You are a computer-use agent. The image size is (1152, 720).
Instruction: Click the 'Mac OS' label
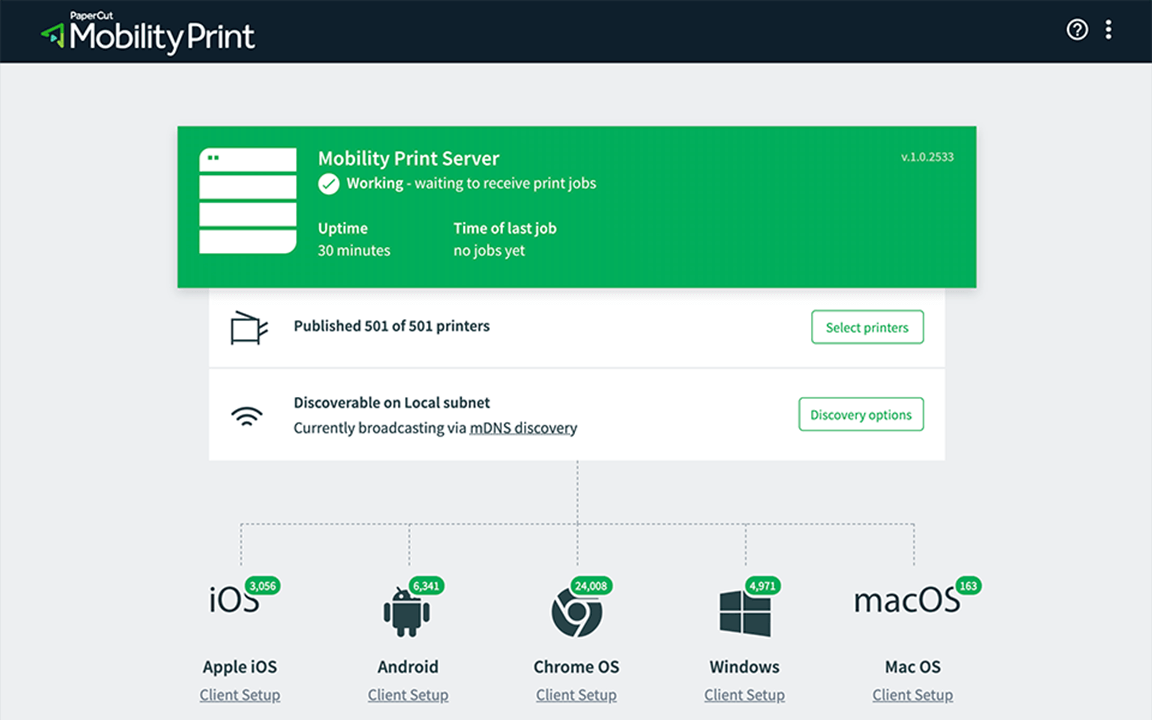(x=912, y=666)
